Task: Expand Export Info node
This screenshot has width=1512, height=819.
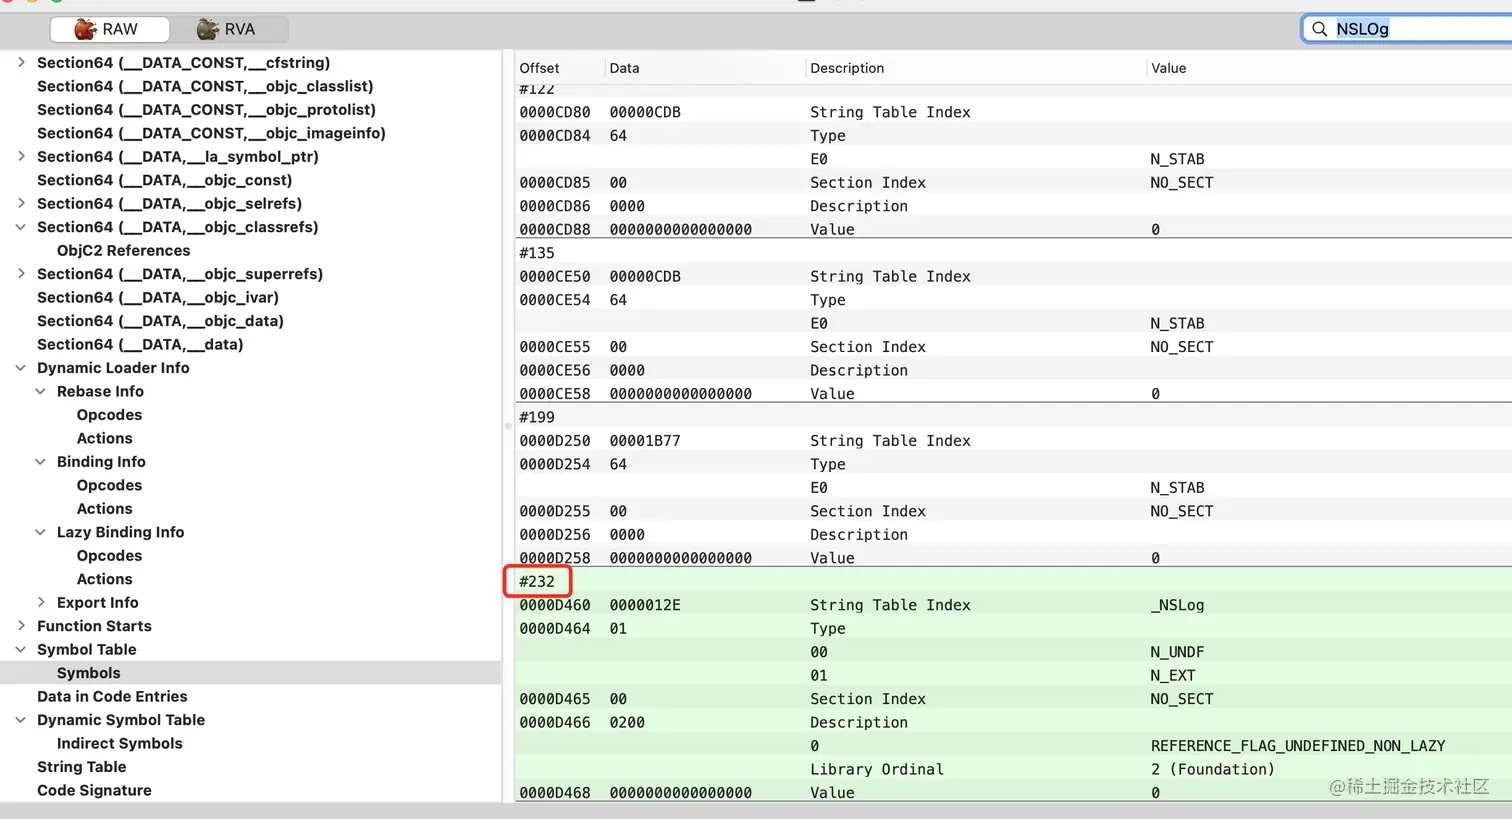Action: pyautogui.click(x=41, y=602)
